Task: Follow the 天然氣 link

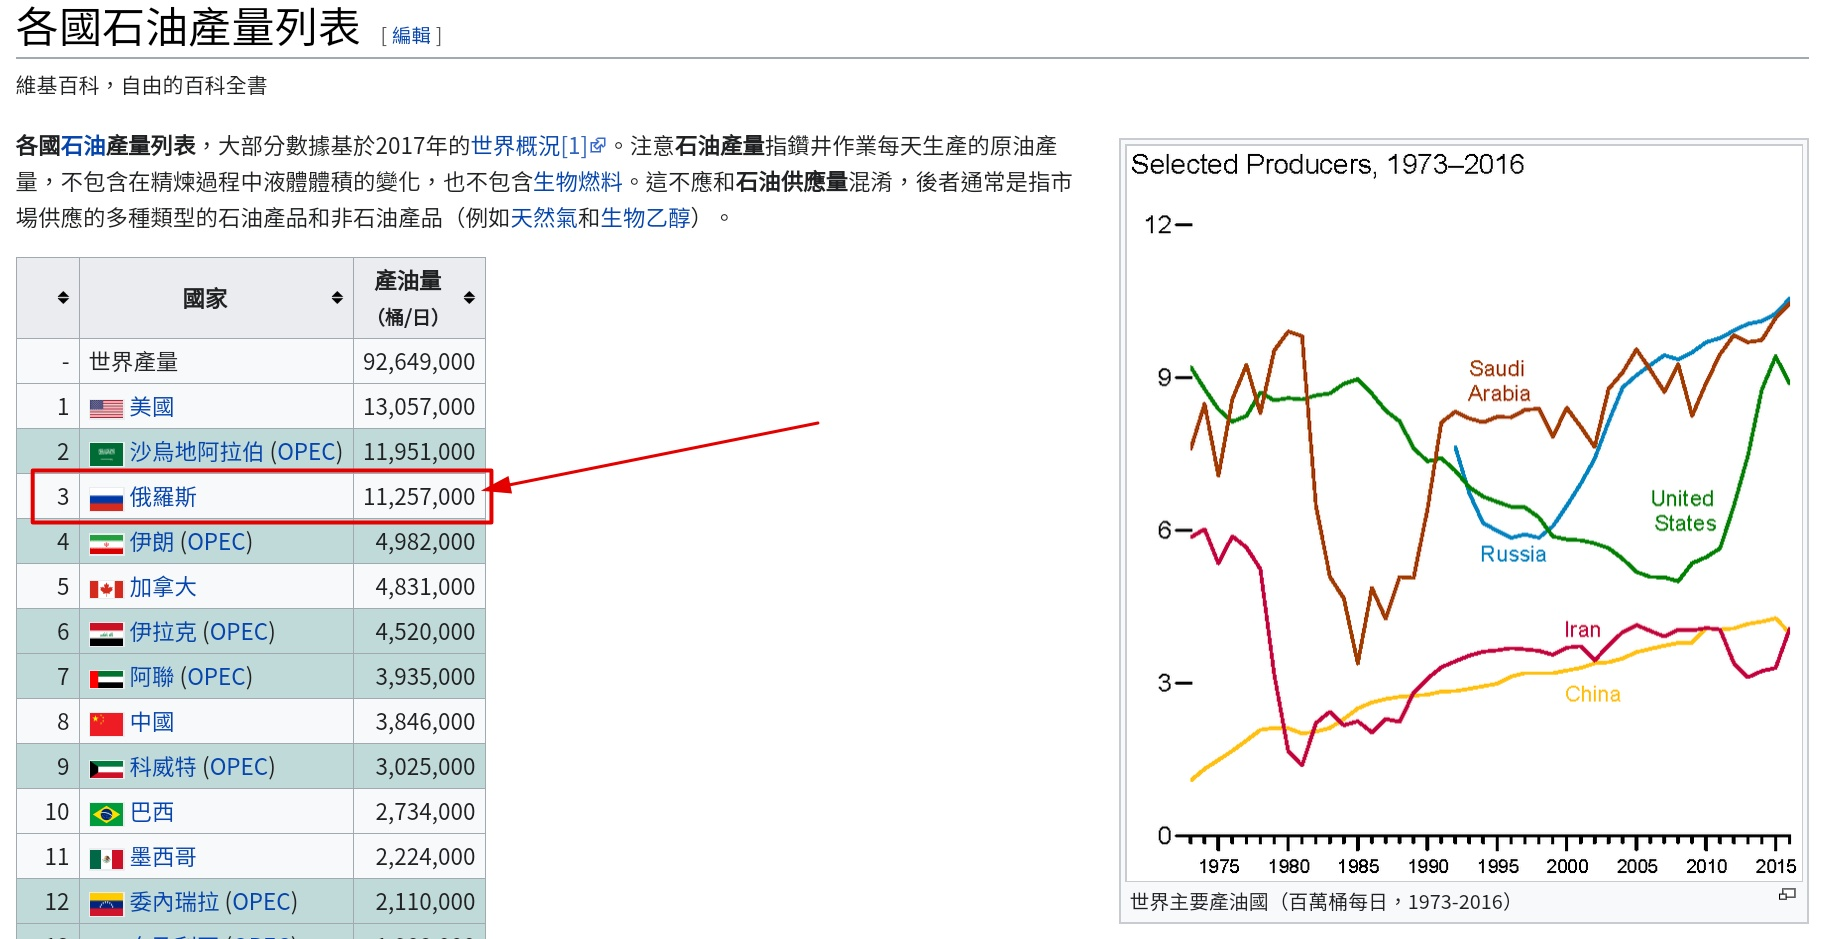Action: (x=544, y=218)
